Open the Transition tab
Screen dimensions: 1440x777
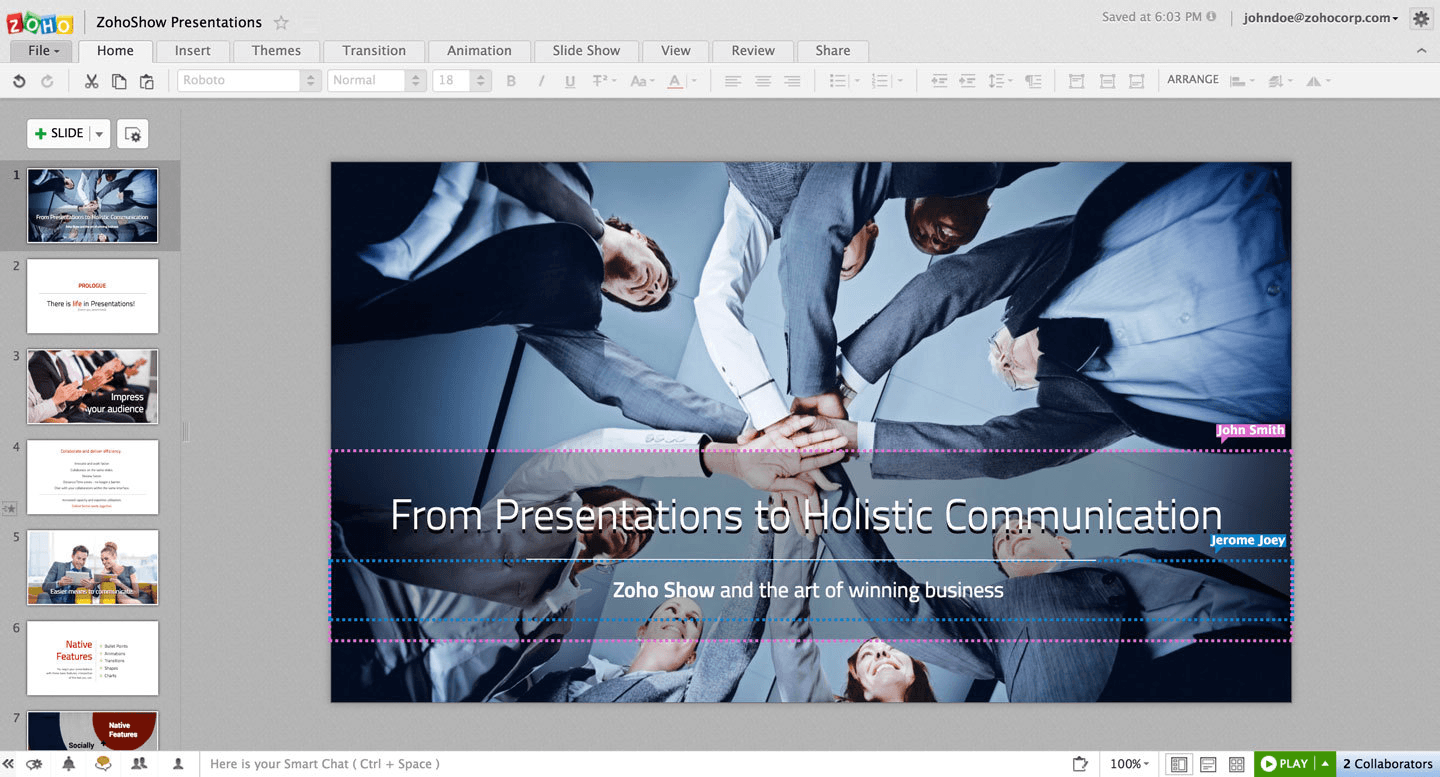[374, 51]
